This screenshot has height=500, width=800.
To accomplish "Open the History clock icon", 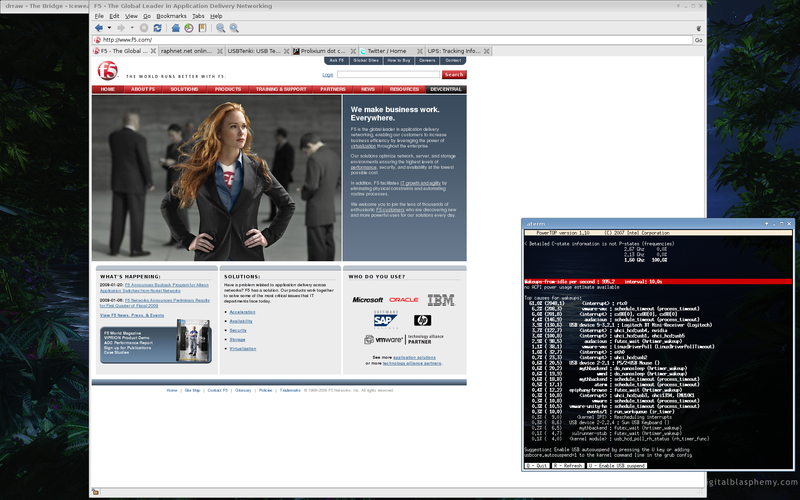I will [188, 28].
